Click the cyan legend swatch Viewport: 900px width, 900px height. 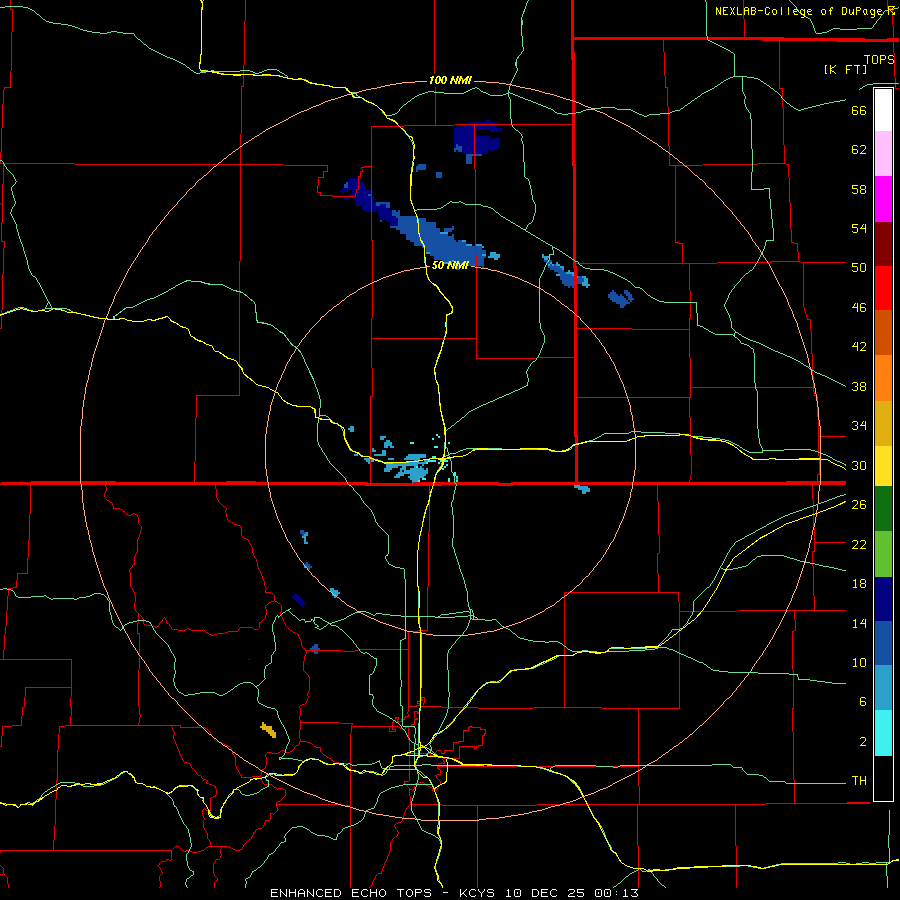click(x=883, y=733)
